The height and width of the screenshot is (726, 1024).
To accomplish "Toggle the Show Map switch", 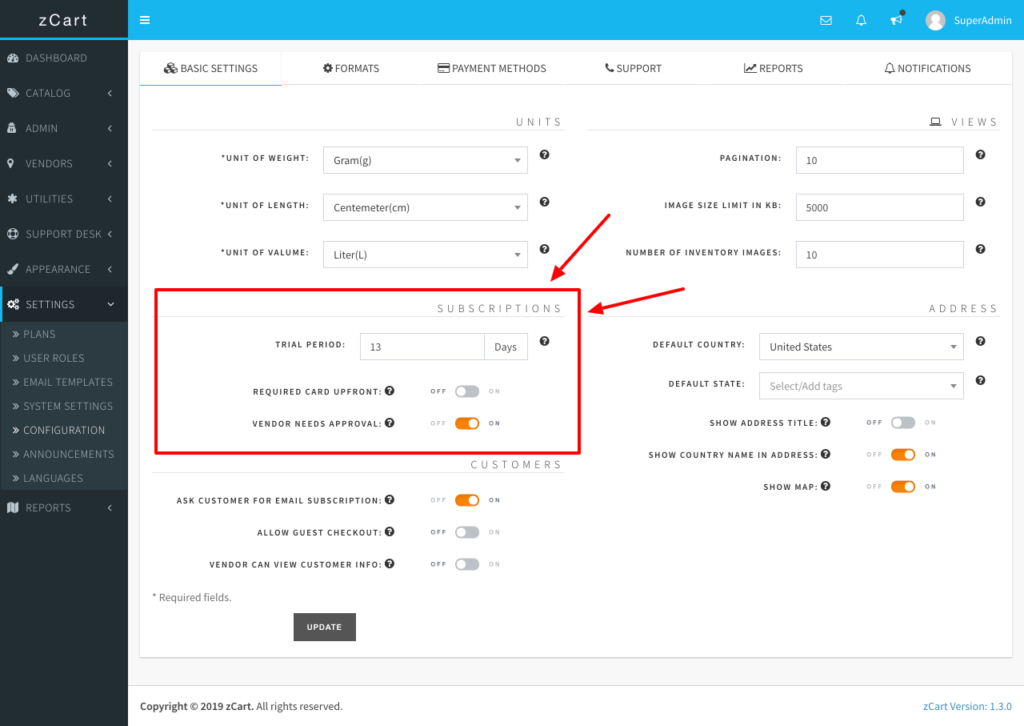I will click(903, 487).
